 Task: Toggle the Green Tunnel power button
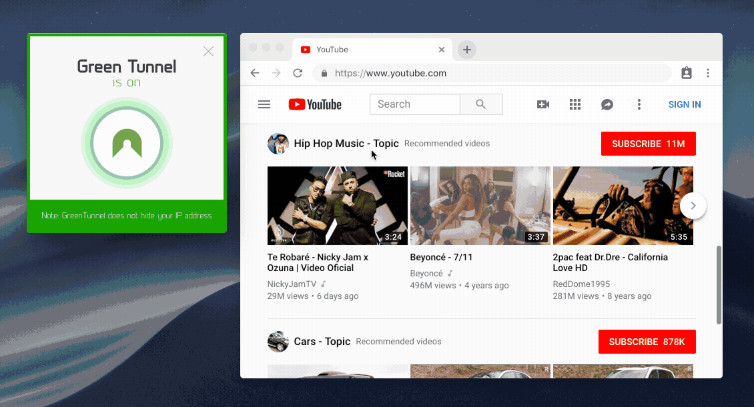coord(127,143)
